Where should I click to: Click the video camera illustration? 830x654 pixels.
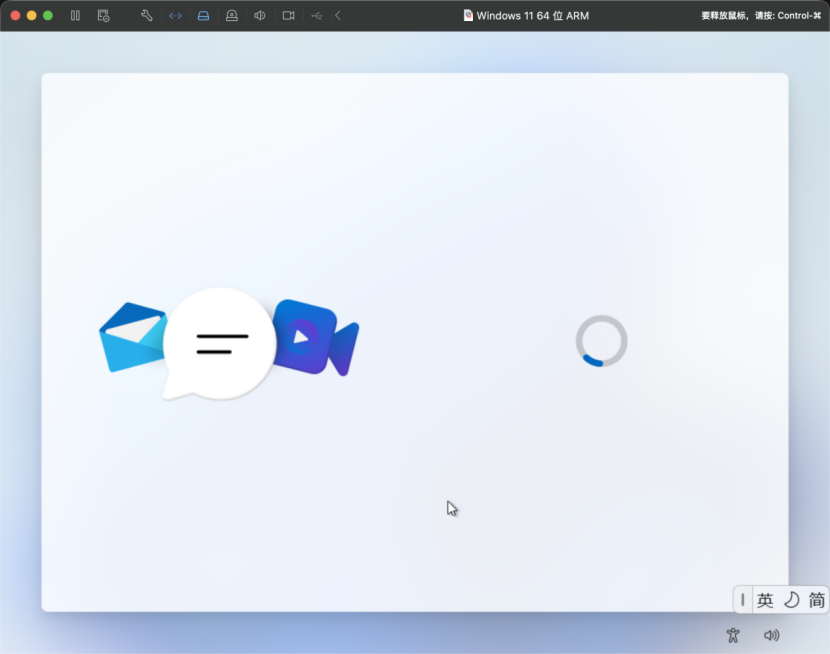317,338
